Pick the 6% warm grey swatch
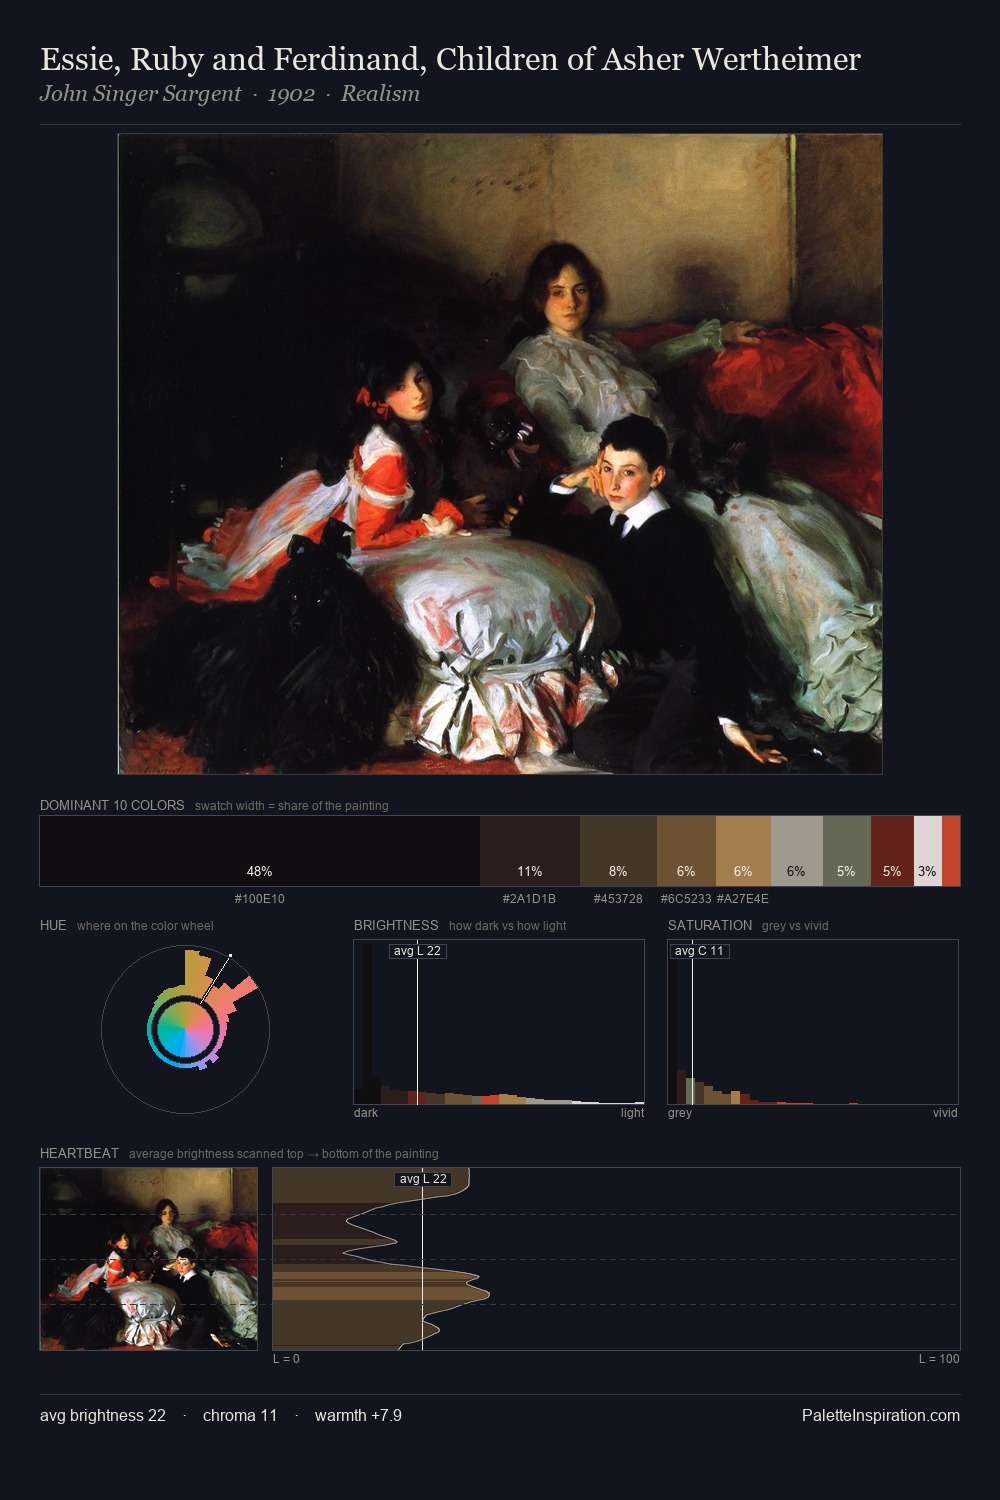The width and height of the screenshot is (1000, 1500). [x=796, y=851]
